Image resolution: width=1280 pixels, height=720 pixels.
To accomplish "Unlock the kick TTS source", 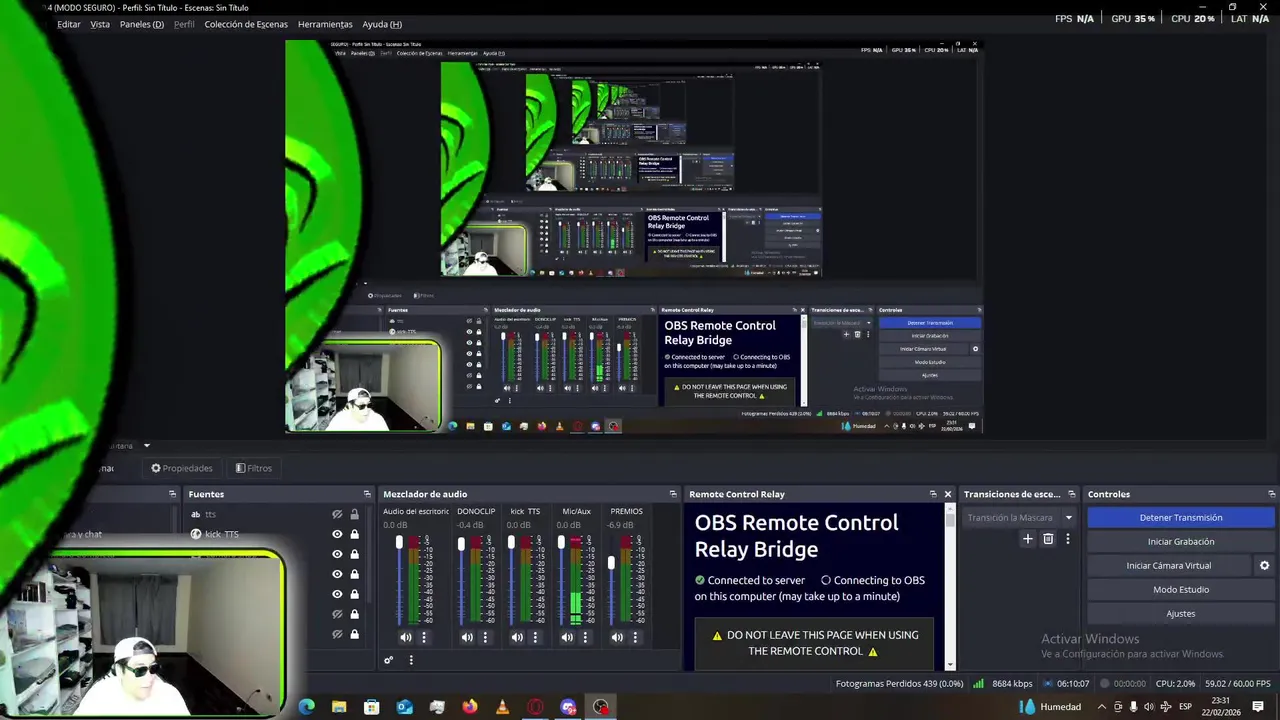I will point(354,534).
